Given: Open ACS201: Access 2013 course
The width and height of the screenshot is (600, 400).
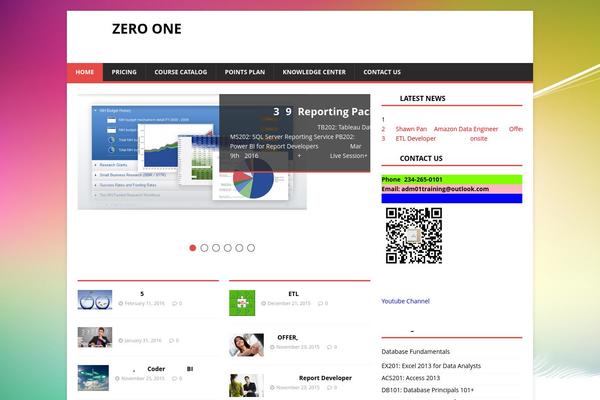Looking at the screenshot, I should (411, 378).
